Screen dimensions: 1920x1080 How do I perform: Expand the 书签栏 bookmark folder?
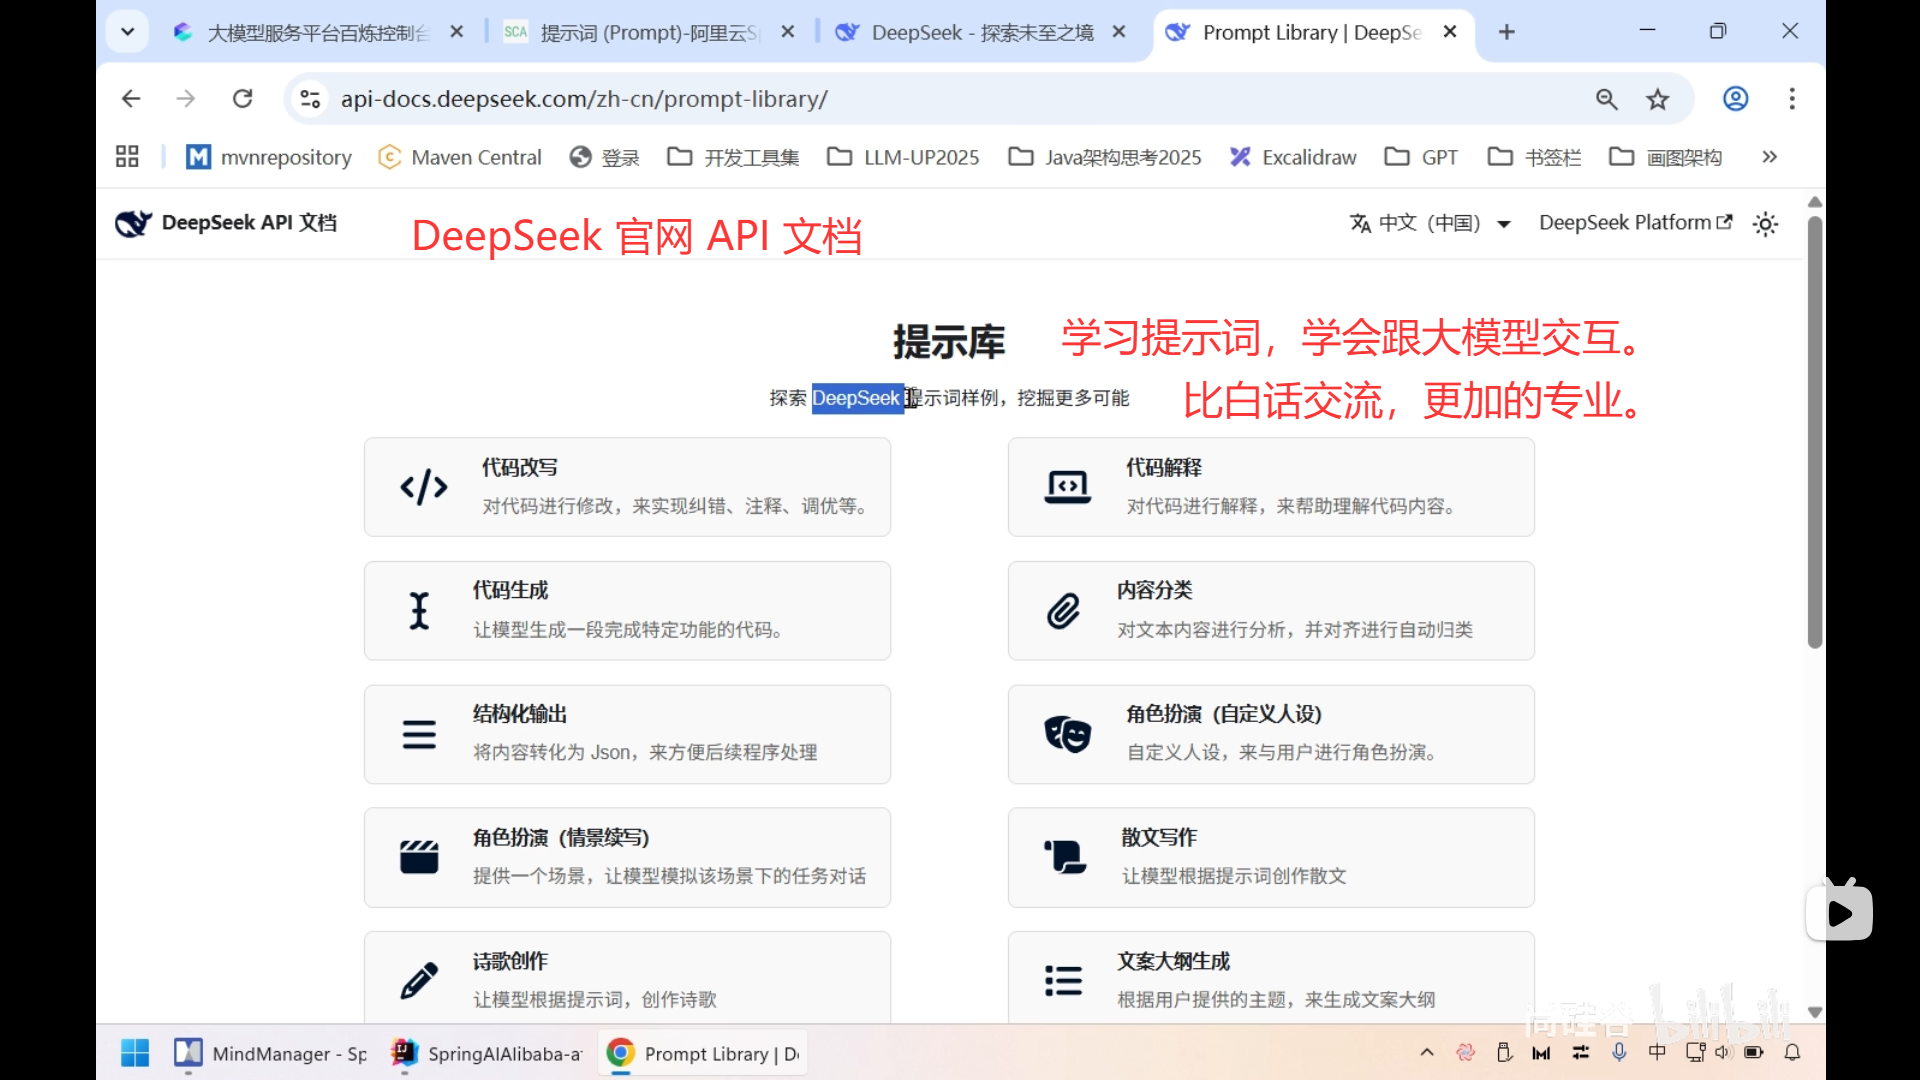tap(1534, 157)
